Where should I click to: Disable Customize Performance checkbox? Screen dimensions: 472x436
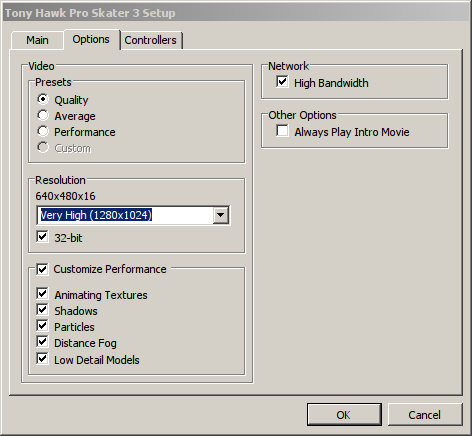[x=42, y=269]
